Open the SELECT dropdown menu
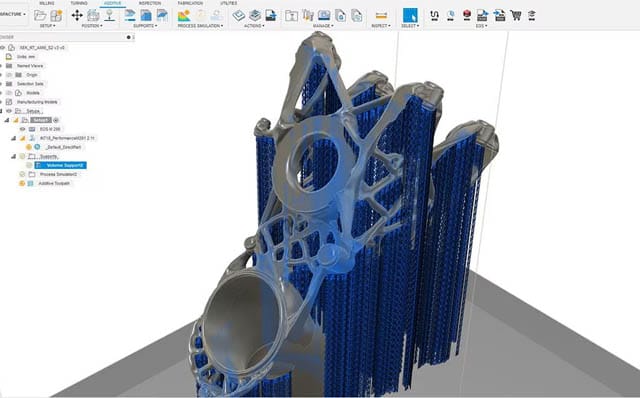 (410, 26)
